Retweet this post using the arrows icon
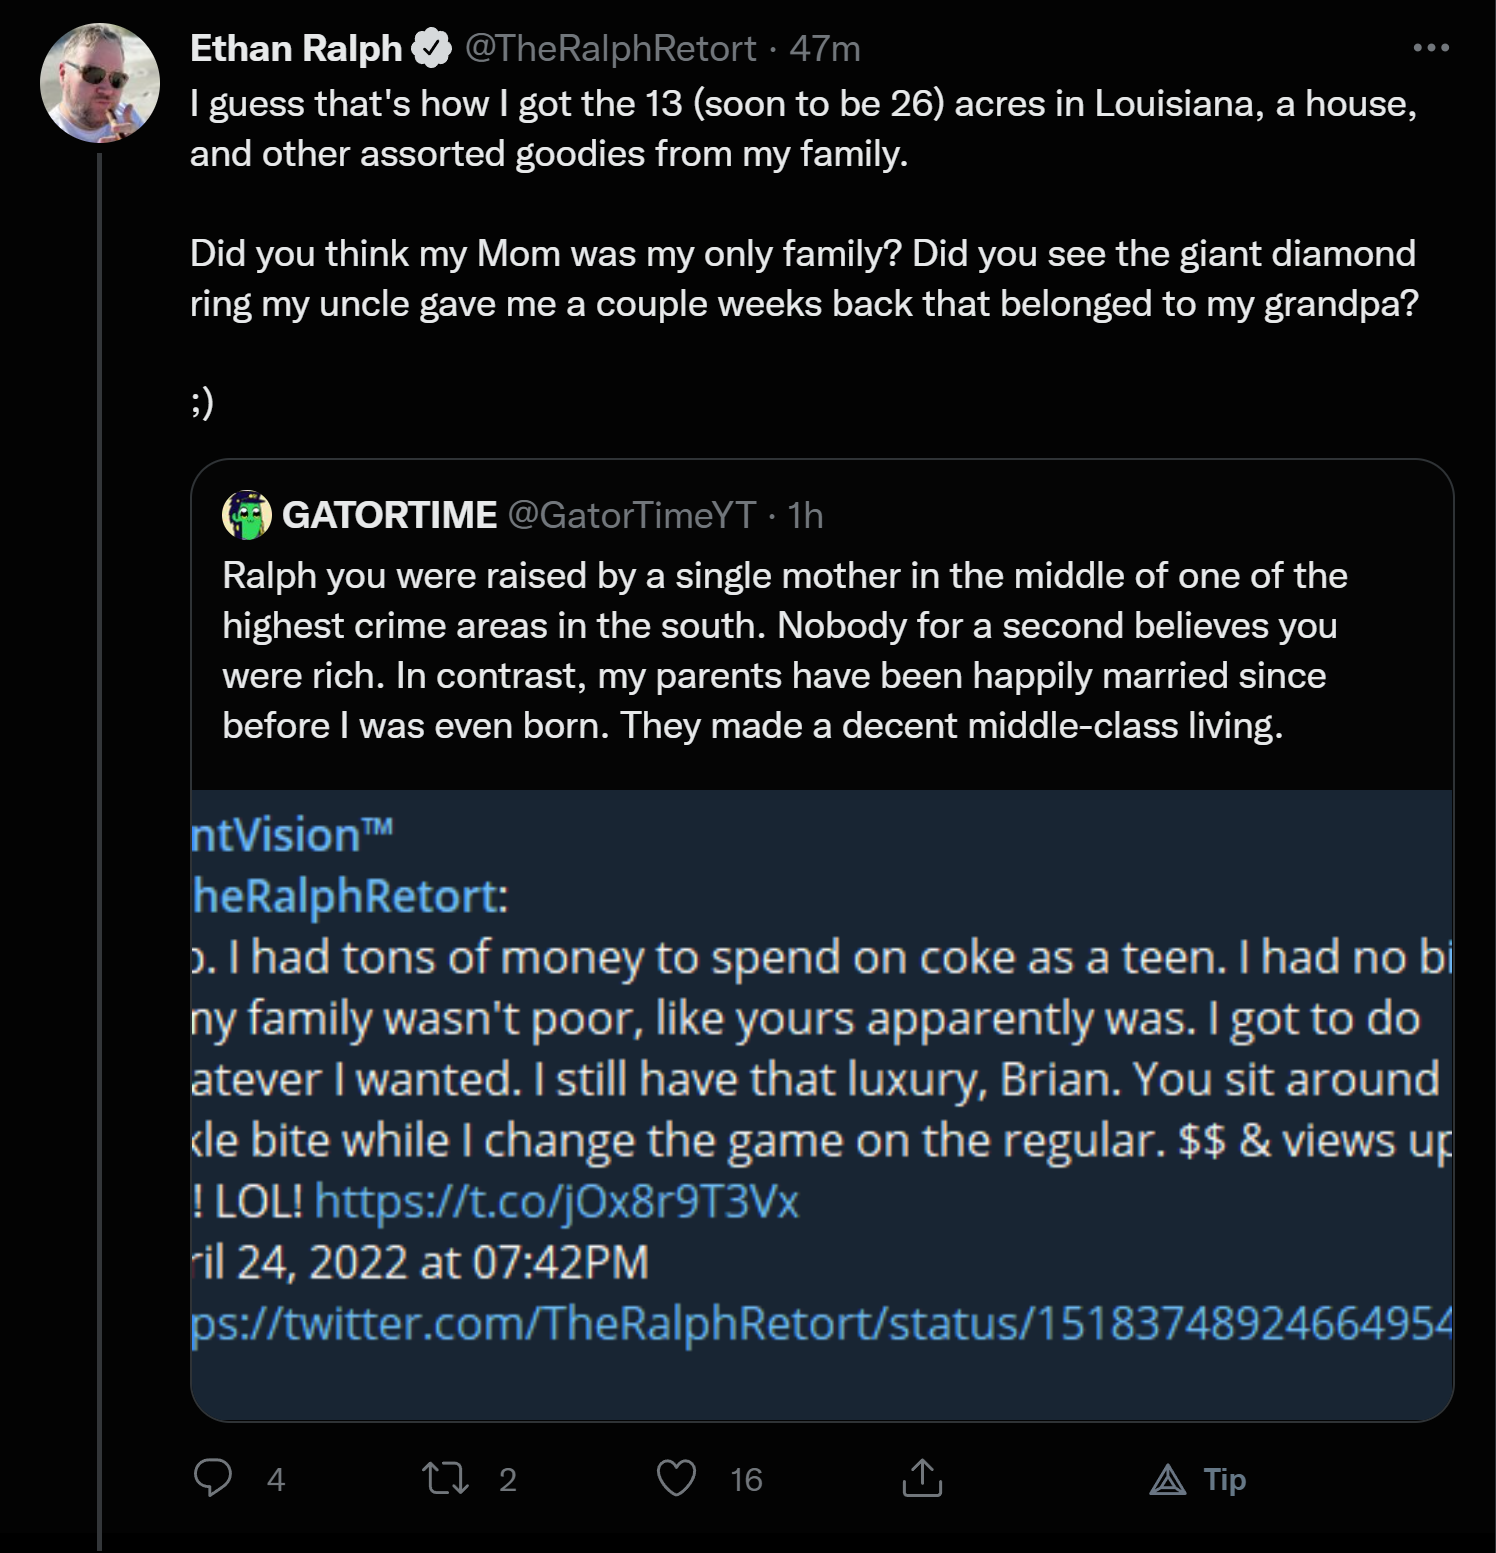Image resolution: width=1496 pixels, height=1553 pixels. 445,1478
